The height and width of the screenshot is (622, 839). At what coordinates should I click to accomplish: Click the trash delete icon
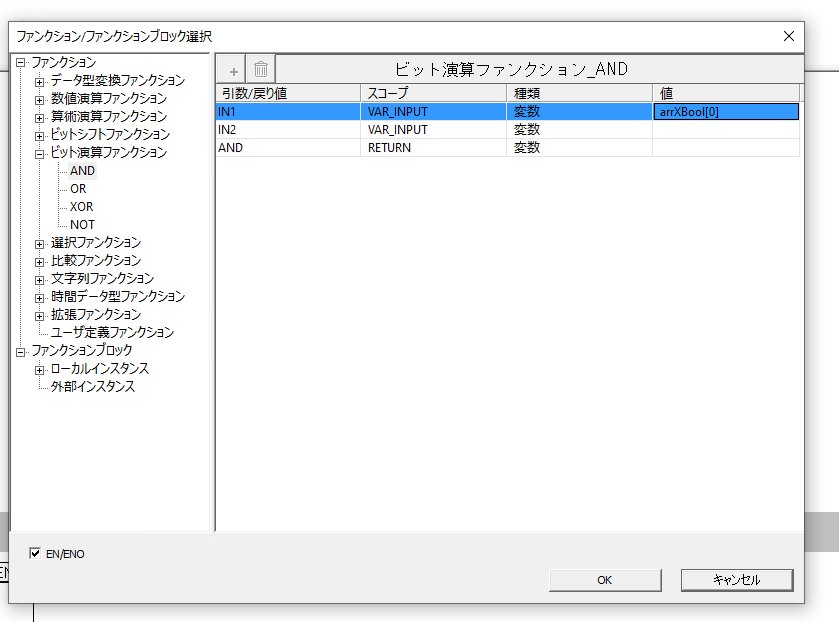[261, 70]
